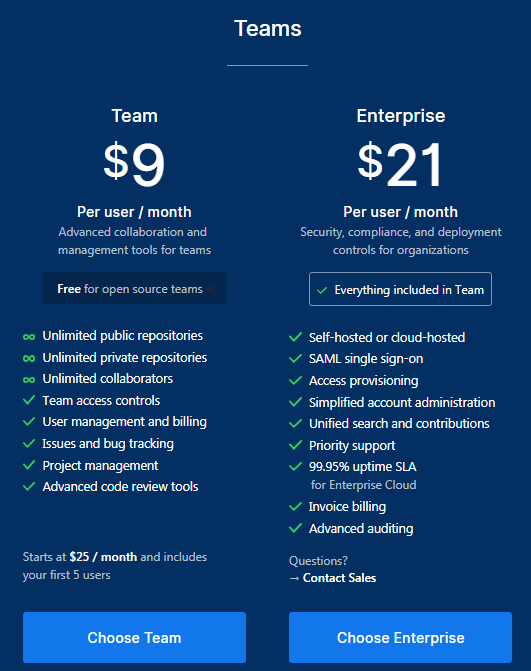Click the Enterprise $21 price

pos(400,163)
